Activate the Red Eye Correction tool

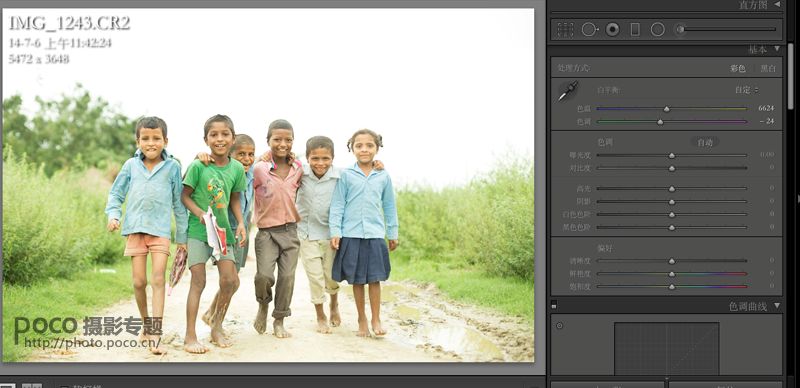(x=612, y=30)
